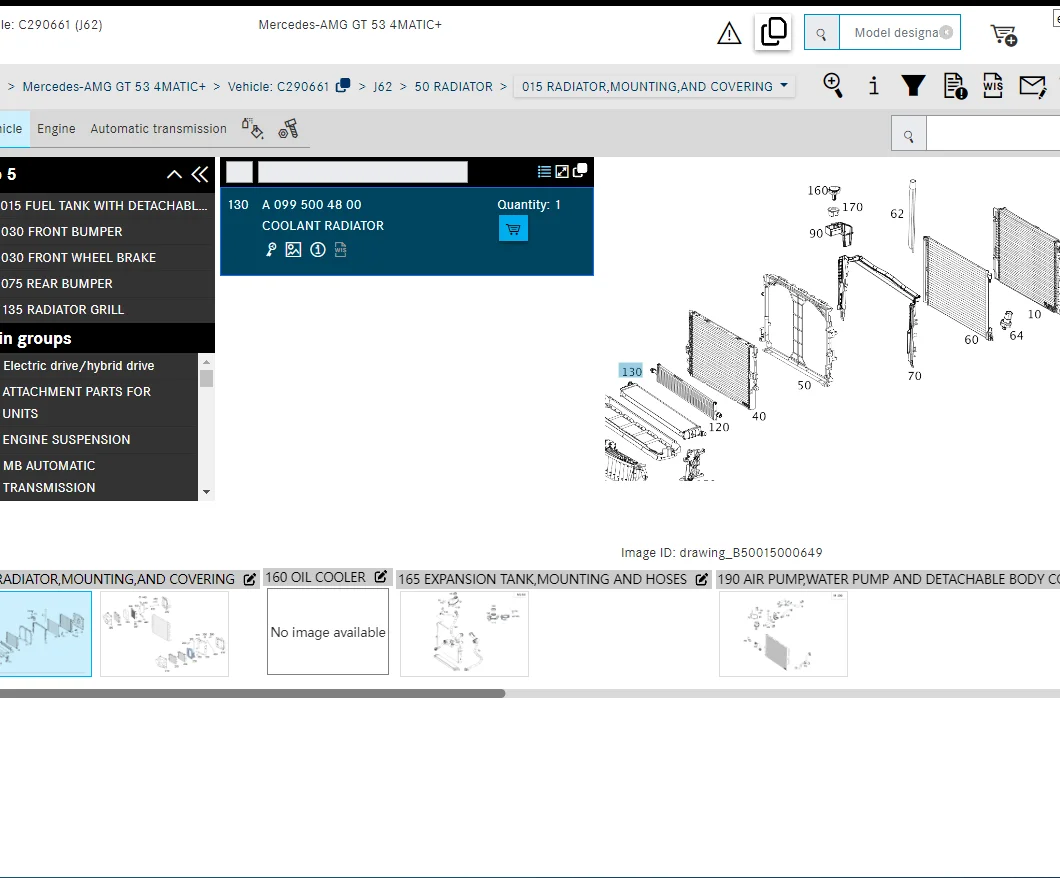Open MB Automatic Transmission main group
The width and height of the screenshot is (1060, 878).
point(99,477)
